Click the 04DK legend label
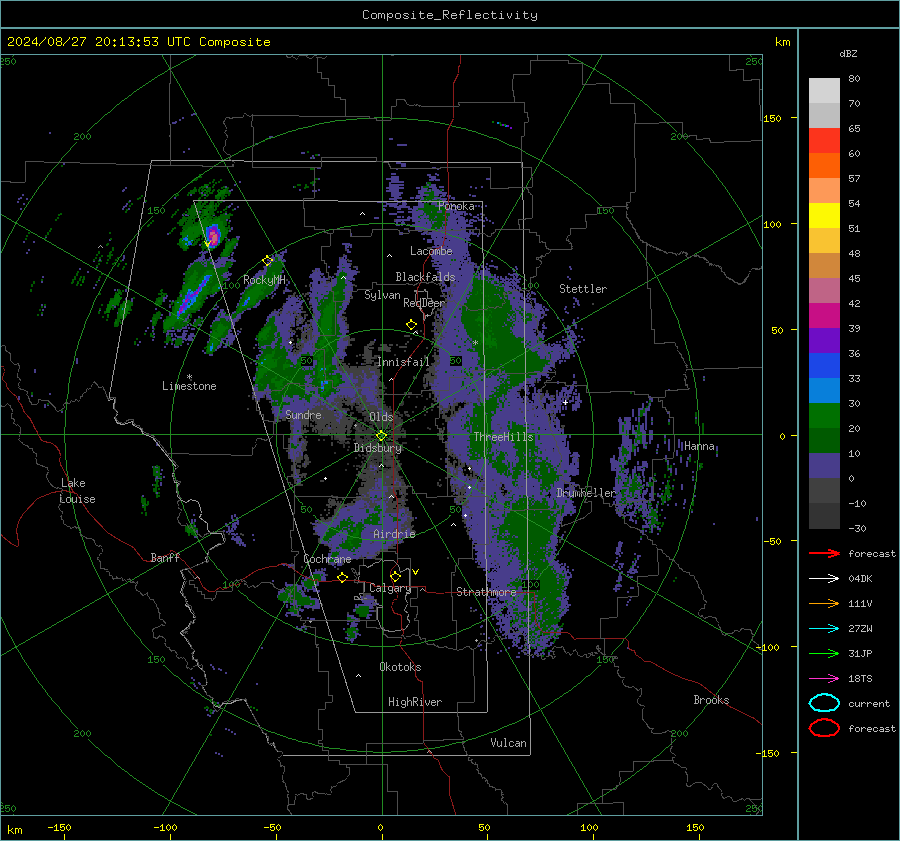This screenshot has width=900, height=841. pyautogui.click(x=860, y=579)
